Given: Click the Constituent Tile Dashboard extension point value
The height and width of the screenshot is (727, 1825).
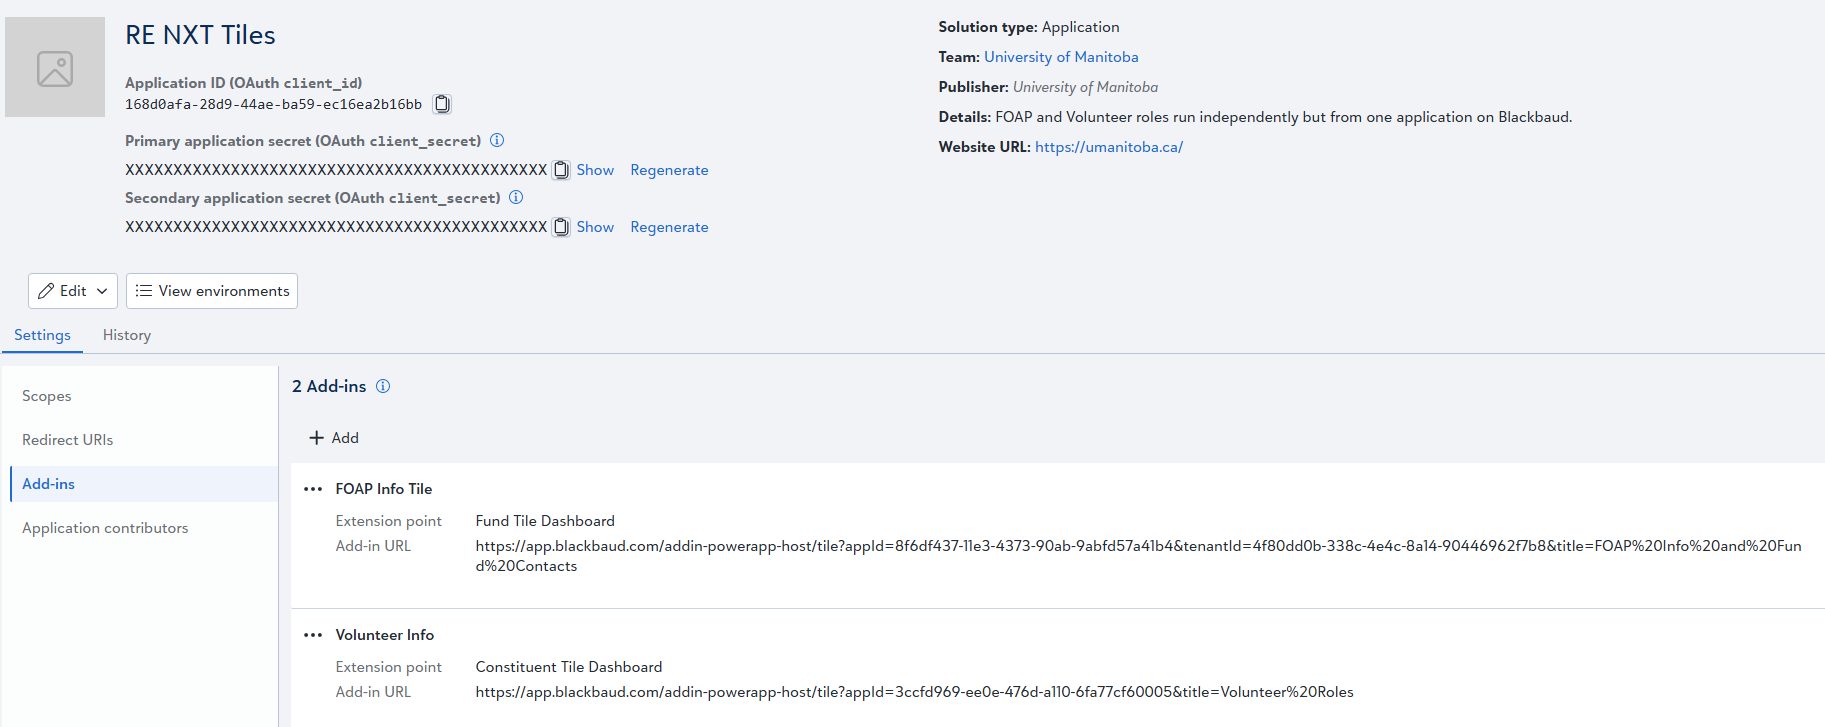Looking at the screenshot, I should [569, 667].
